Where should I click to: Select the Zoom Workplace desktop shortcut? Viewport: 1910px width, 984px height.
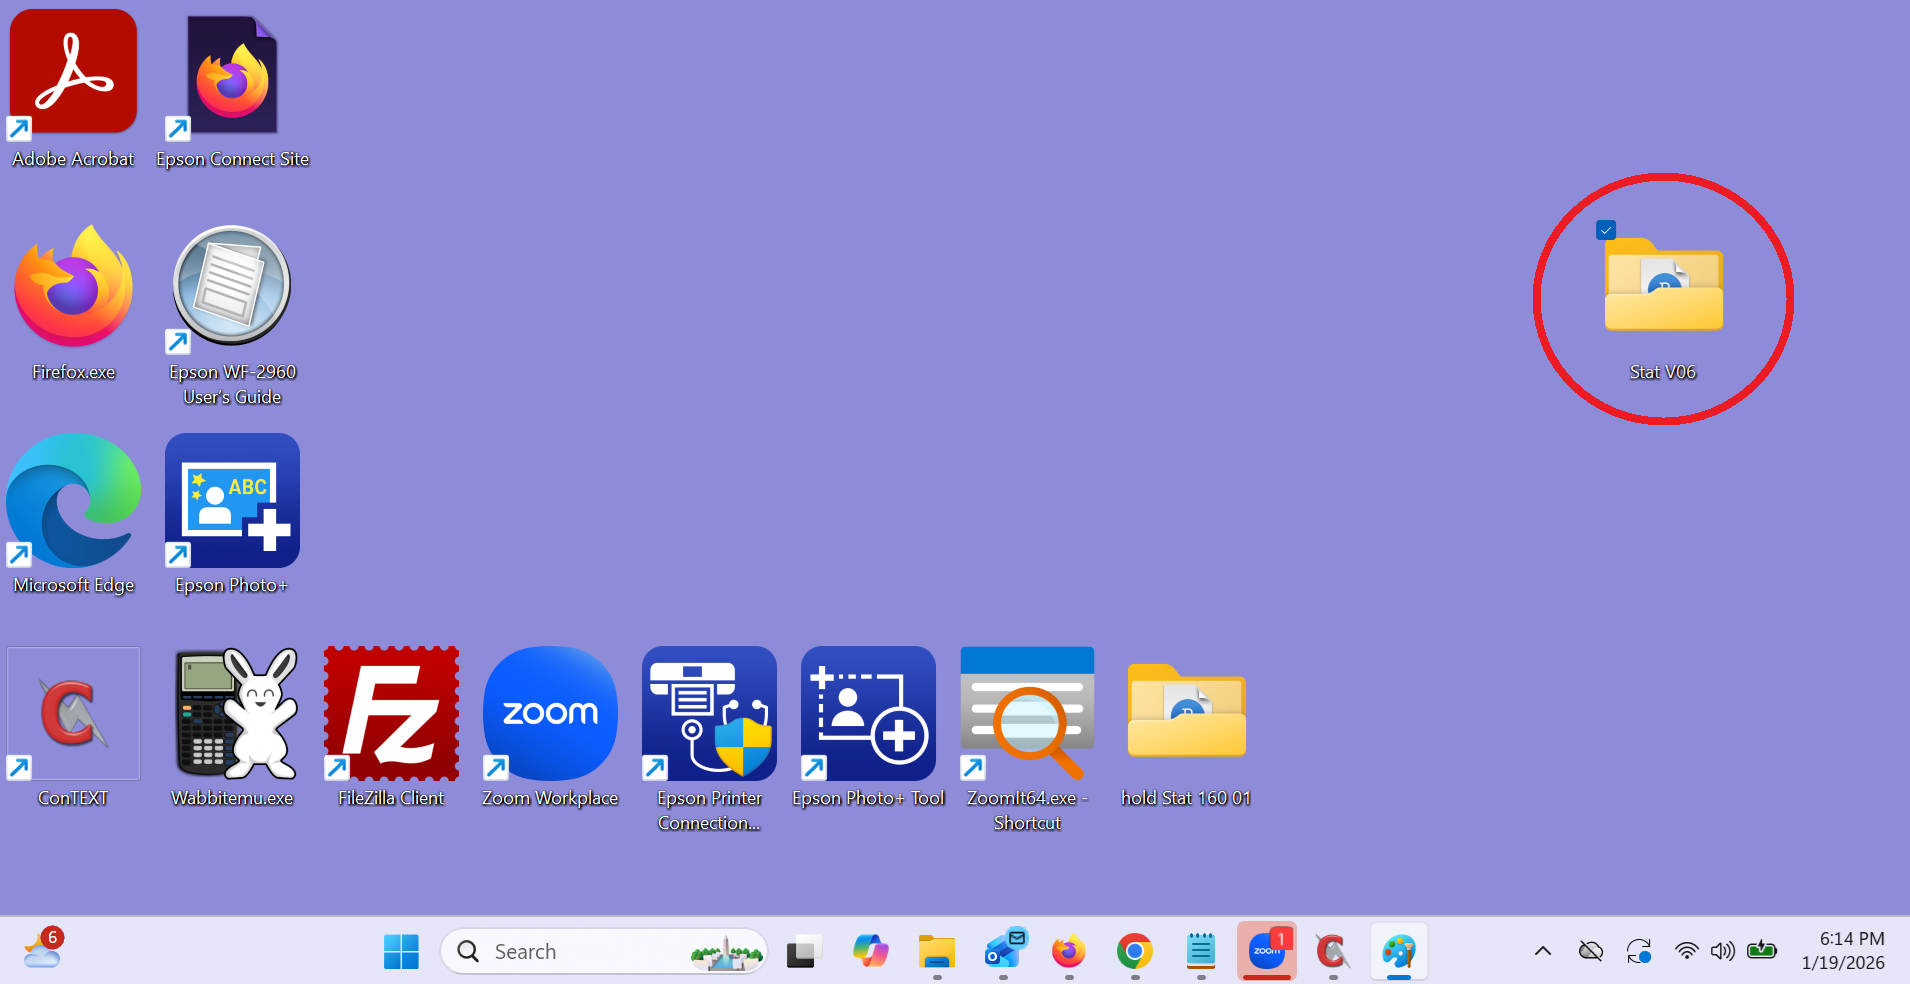click(550, 713)
